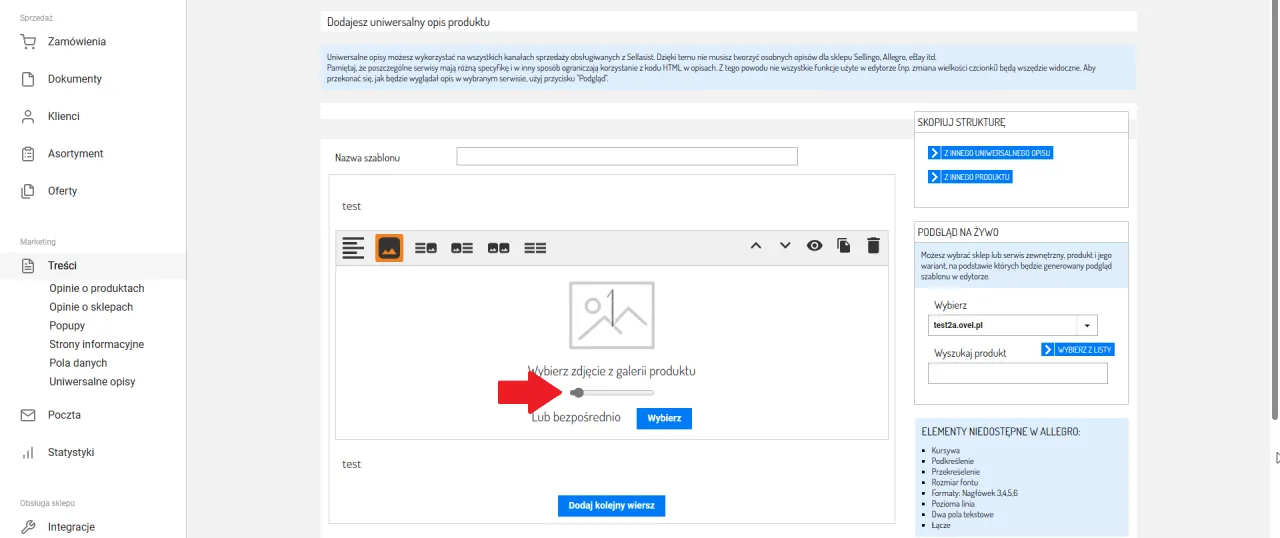Click the Wyszukaj produkt search field
The height and width of the screenshot is (538, 1280).
point(1018,374)
